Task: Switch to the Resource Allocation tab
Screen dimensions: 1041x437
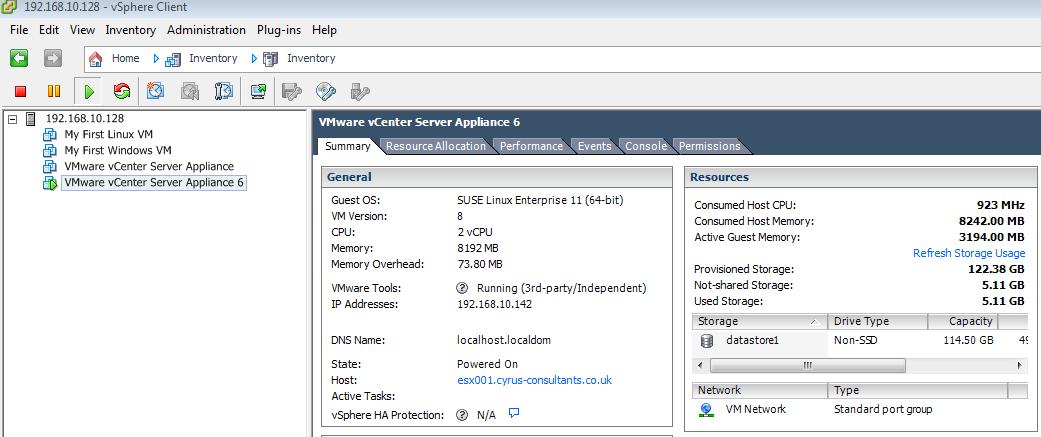Action: click(436, 146)
